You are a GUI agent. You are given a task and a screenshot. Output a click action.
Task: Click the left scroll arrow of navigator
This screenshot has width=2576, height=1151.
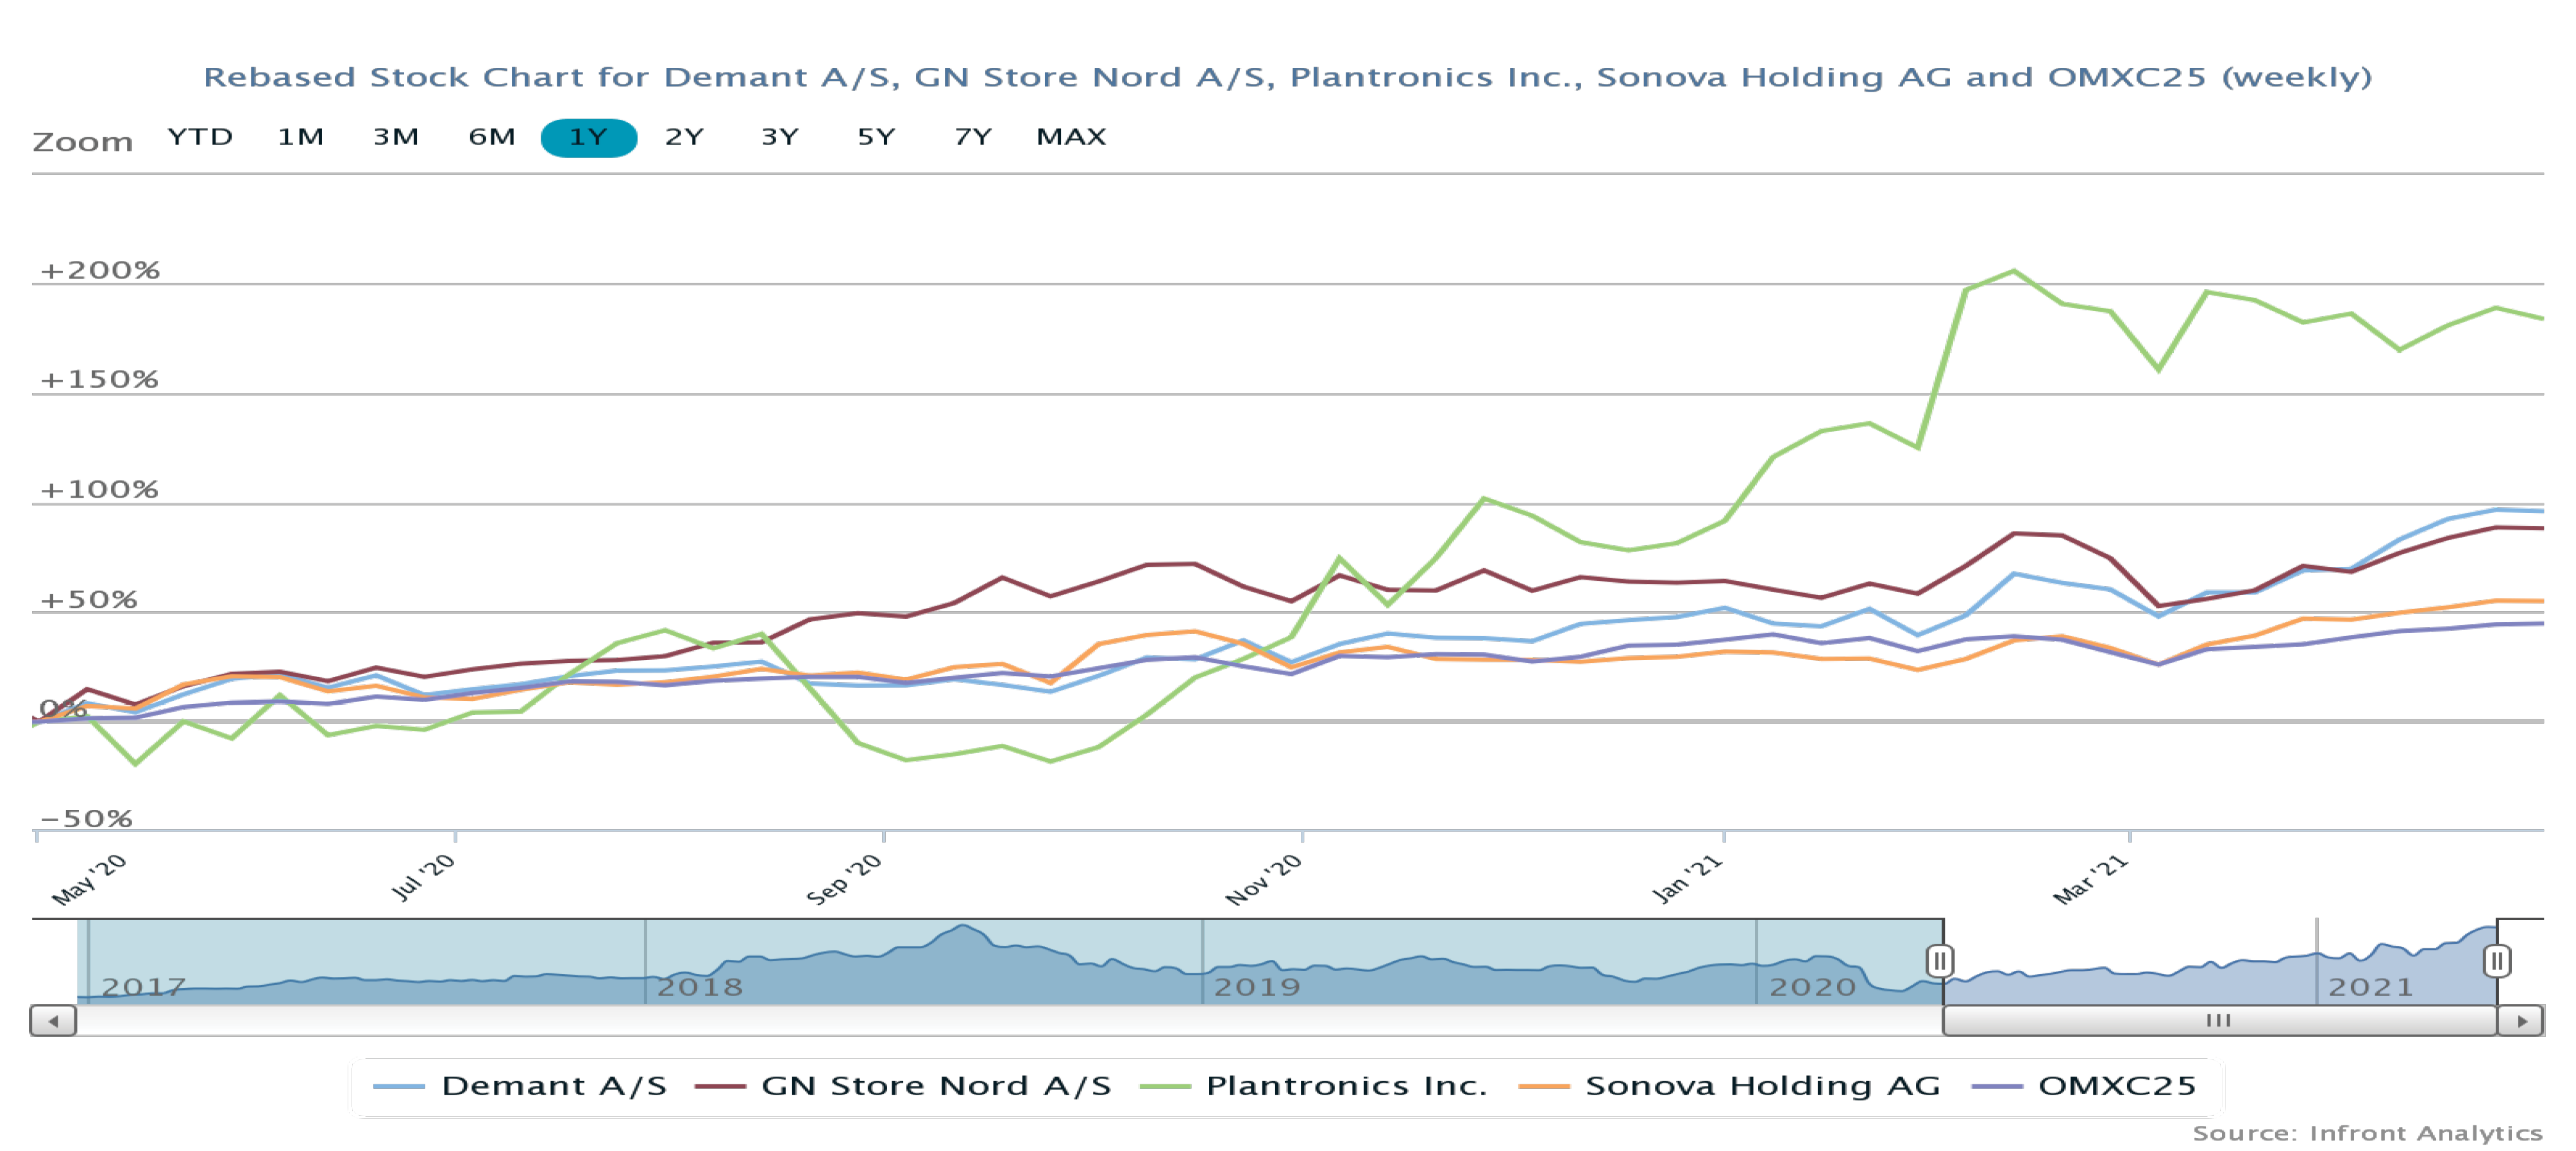click(x=53, y=1021)
